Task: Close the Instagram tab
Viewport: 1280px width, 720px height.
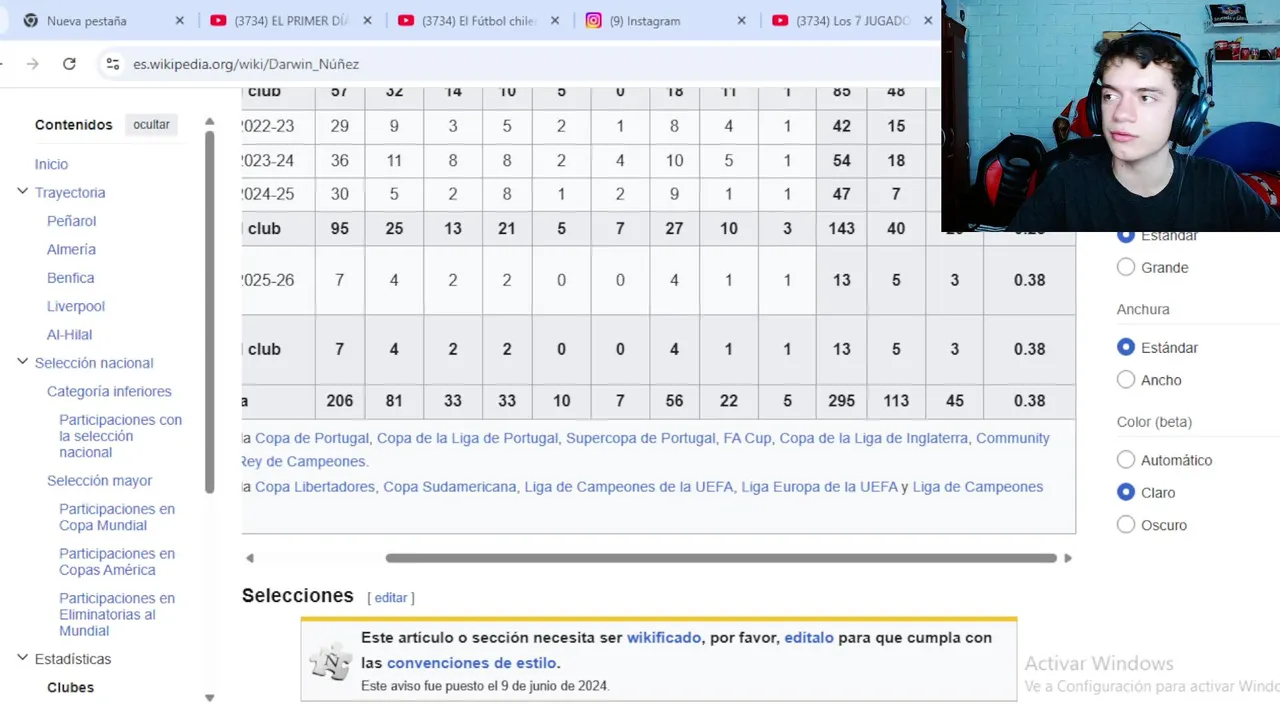Action: tap(741, 20)
